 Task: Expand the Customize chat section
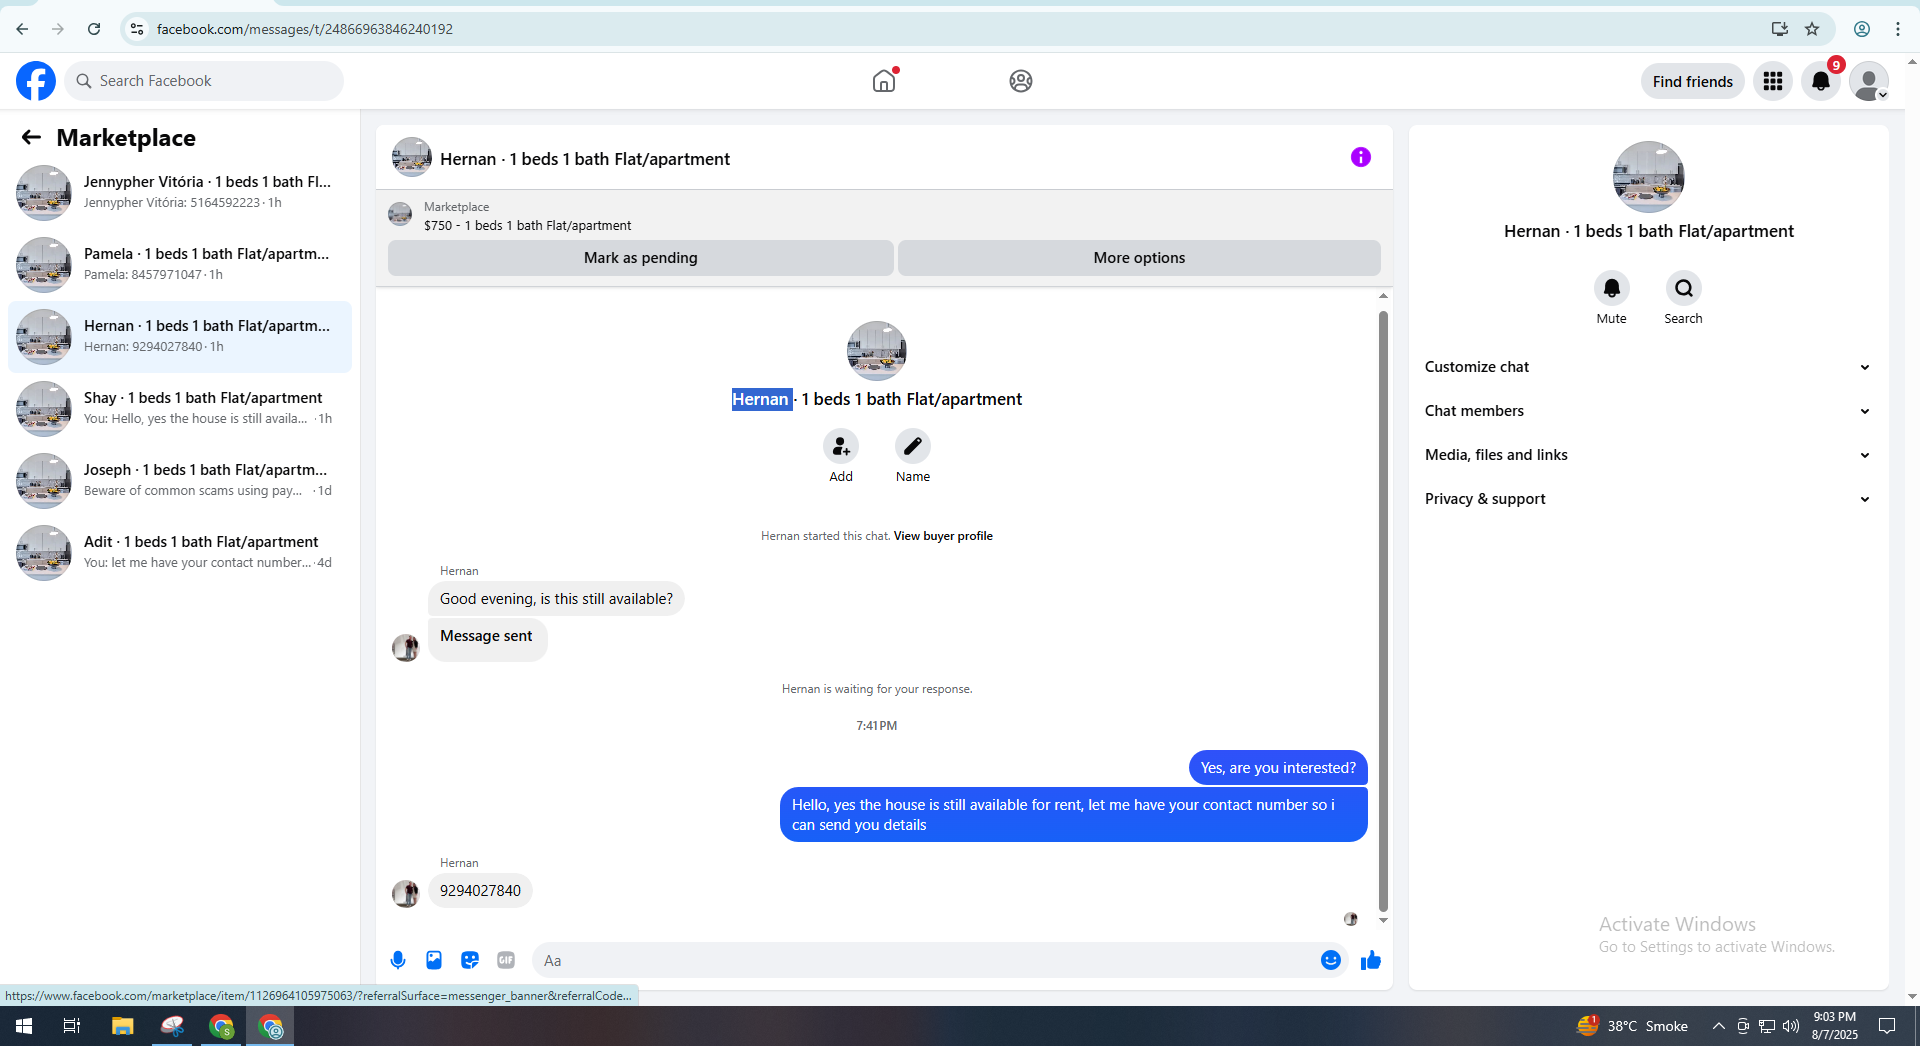point(1648,367)
